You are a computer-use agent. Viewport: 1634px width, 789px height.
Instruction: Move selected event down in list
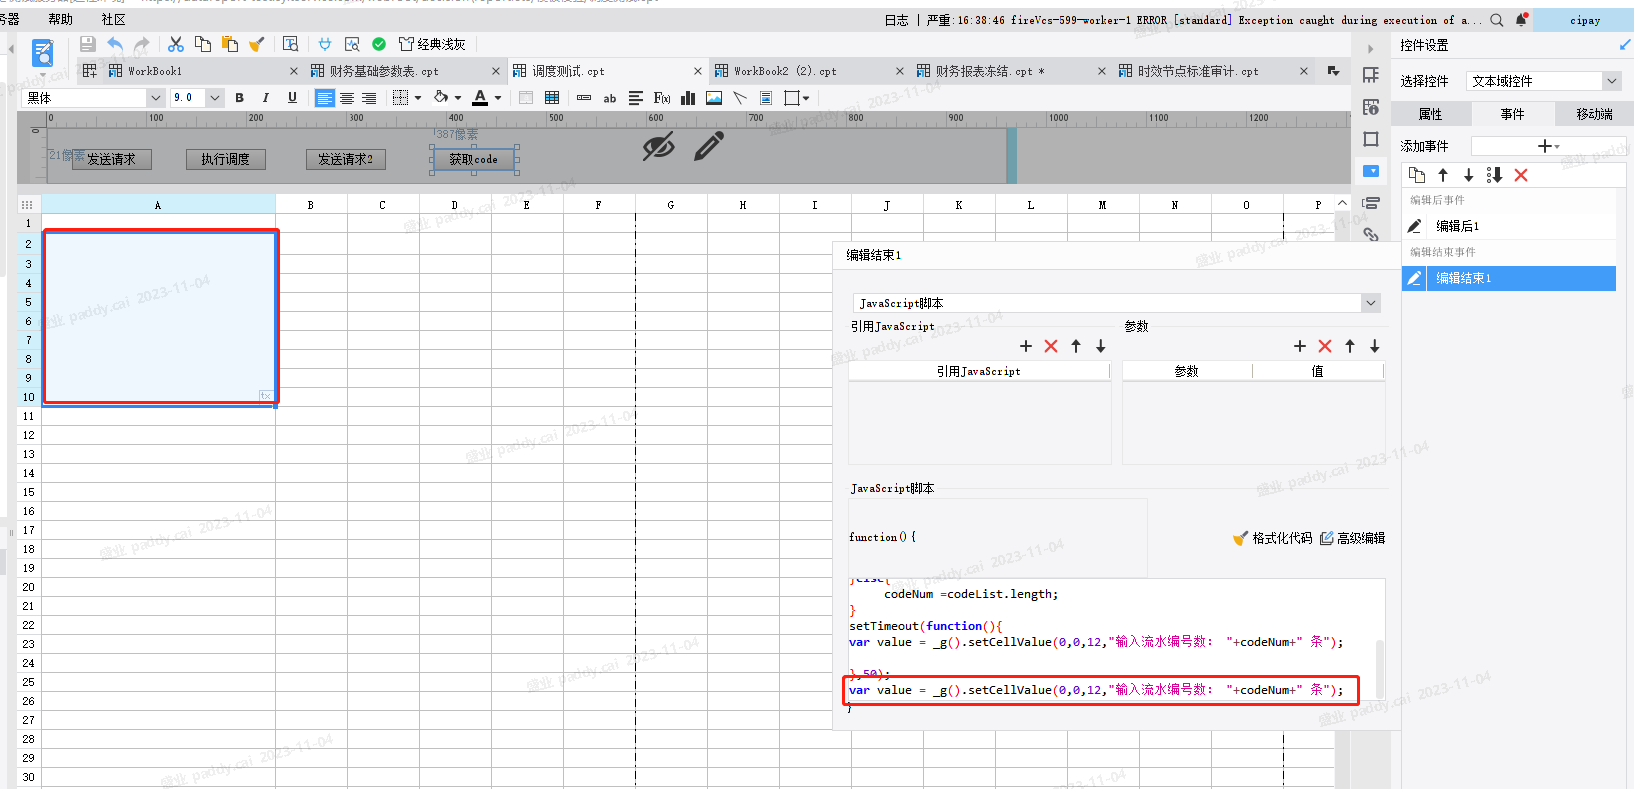[x=1469, y=175]
